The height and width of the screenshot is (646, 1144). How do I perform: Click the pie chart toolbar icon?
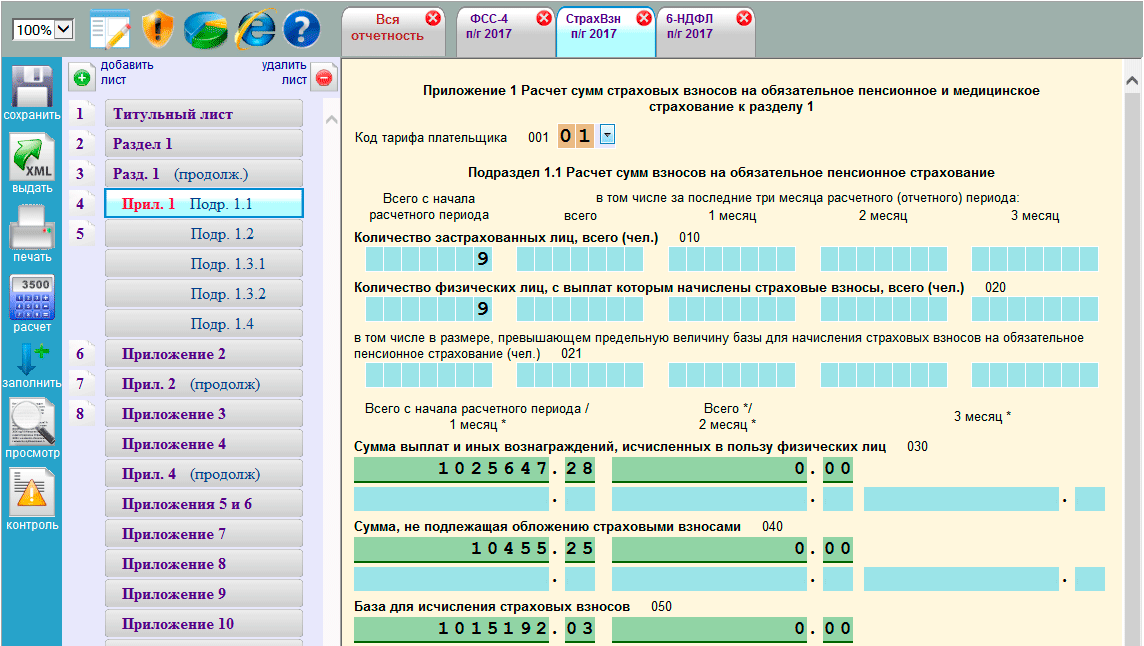point(205,30)
